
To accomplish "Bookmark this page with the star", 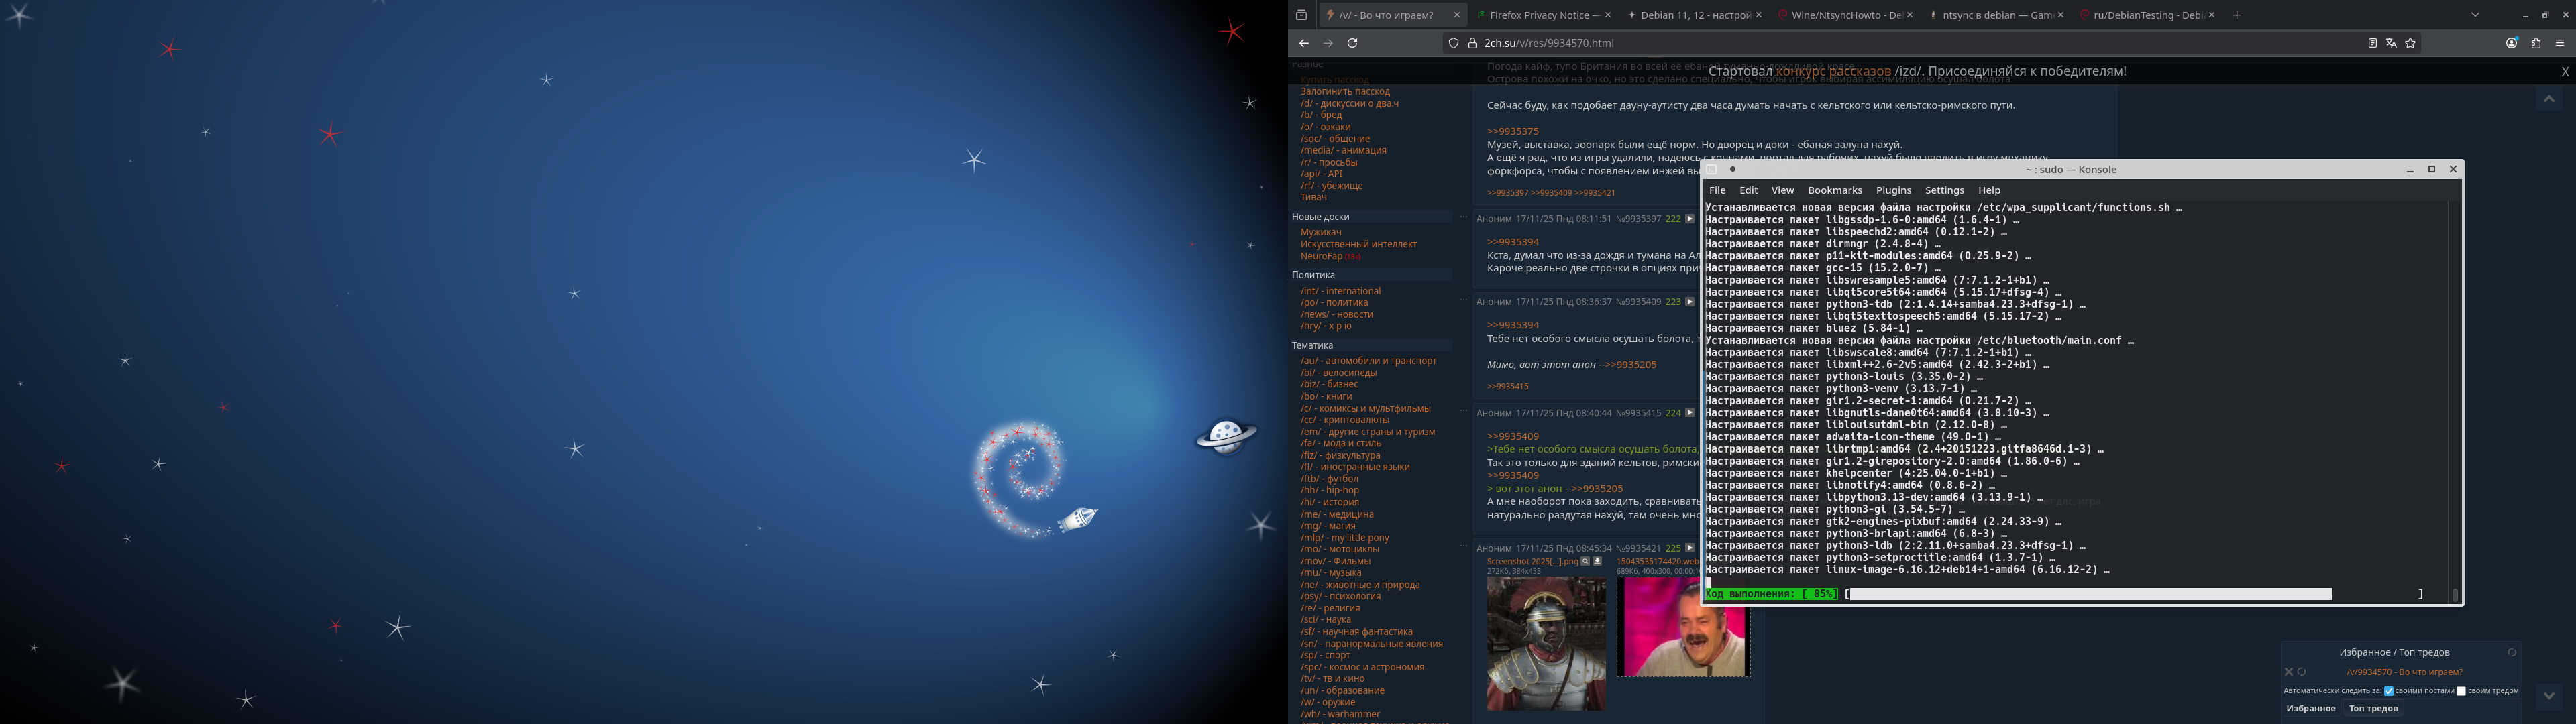I will click(2410, 43).
